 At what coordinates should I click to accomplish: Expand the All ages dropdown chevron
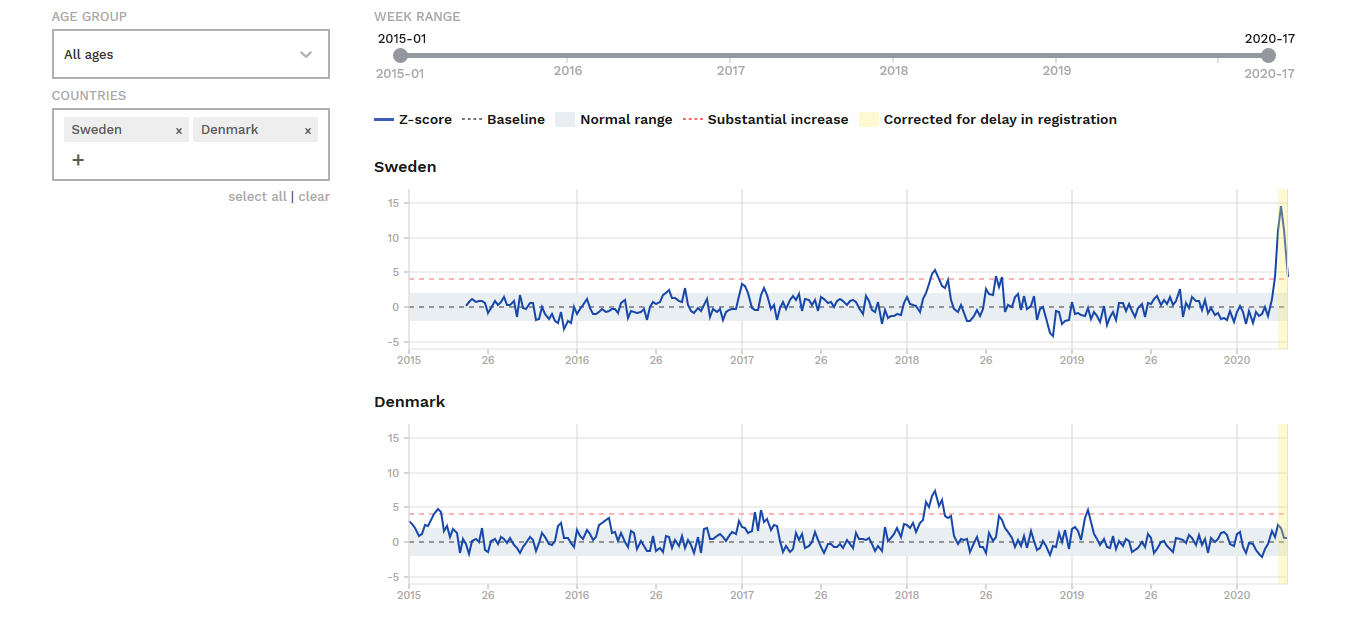[306, 55]
